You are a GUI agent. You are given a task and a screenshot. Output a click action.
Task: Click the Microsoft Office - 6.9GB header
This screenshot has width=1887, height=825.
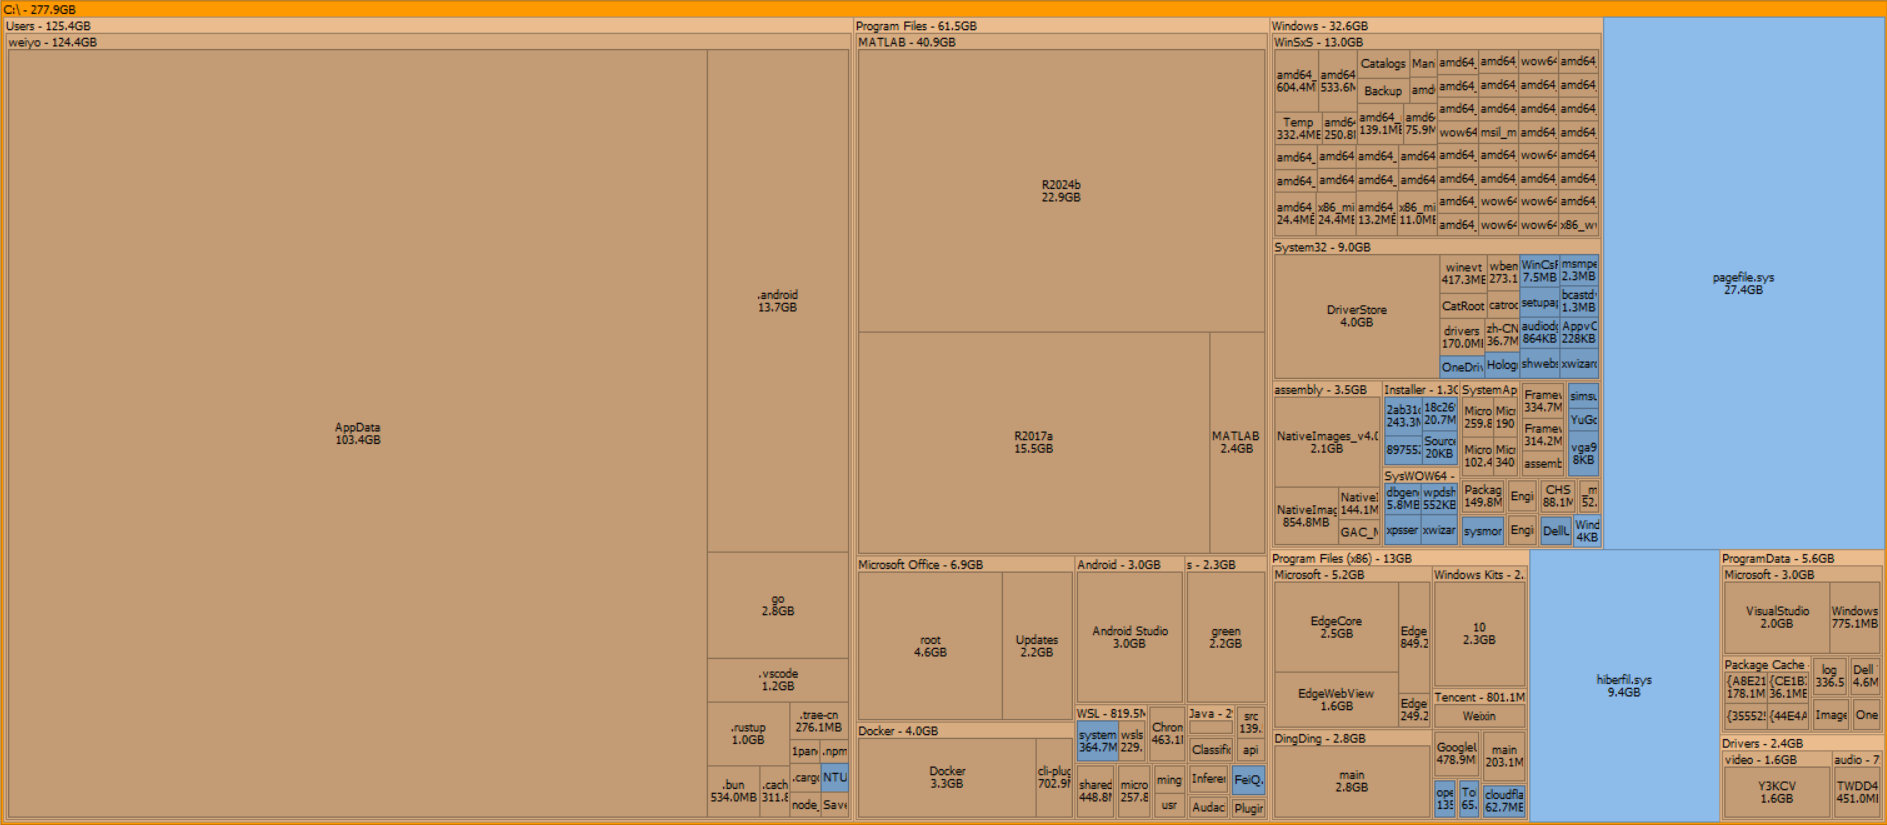click(965, 565)
